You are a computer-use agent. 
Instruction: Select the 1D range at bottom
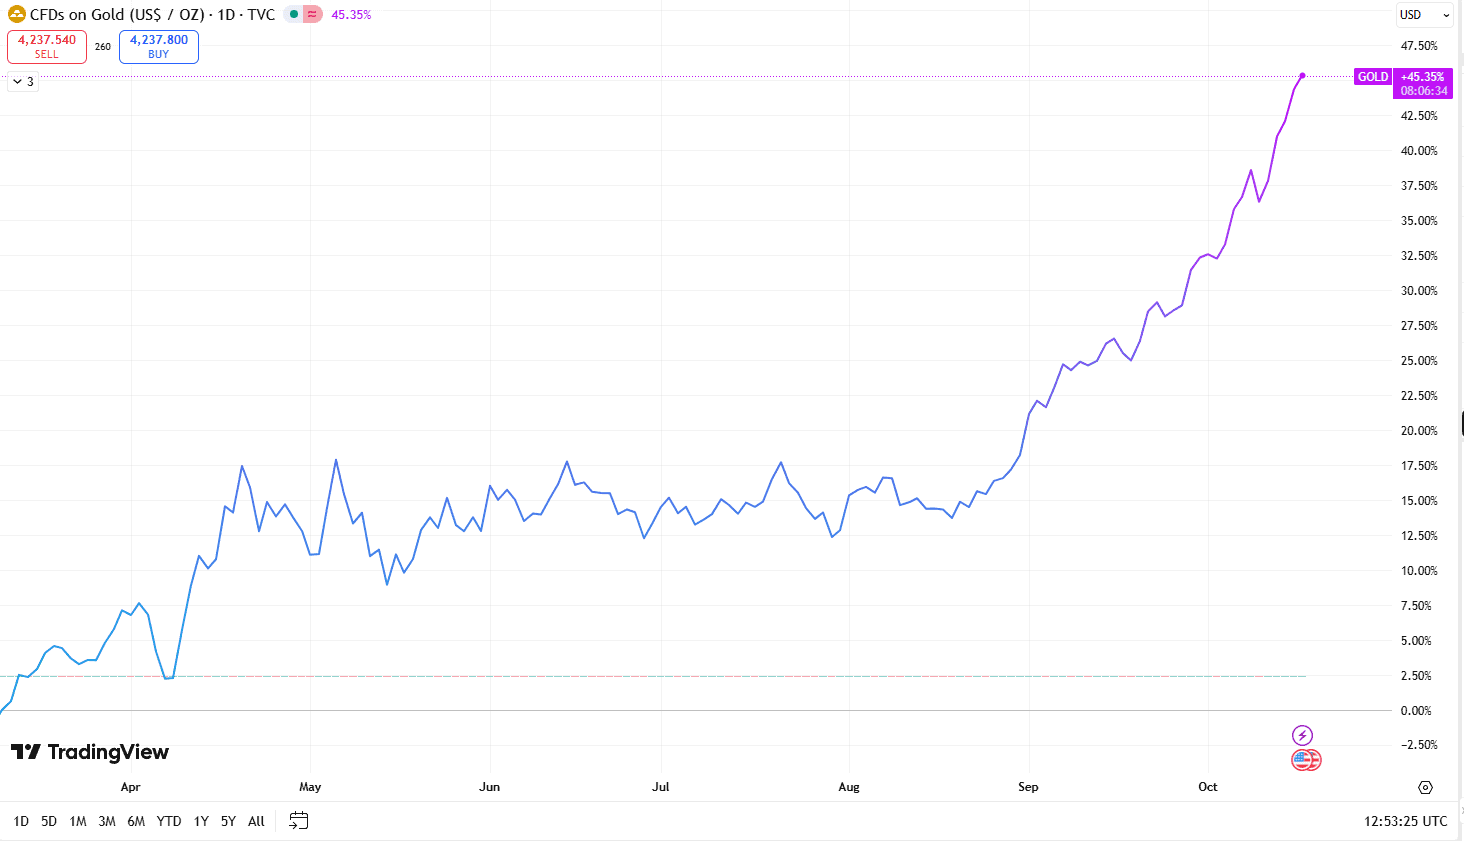21,821
